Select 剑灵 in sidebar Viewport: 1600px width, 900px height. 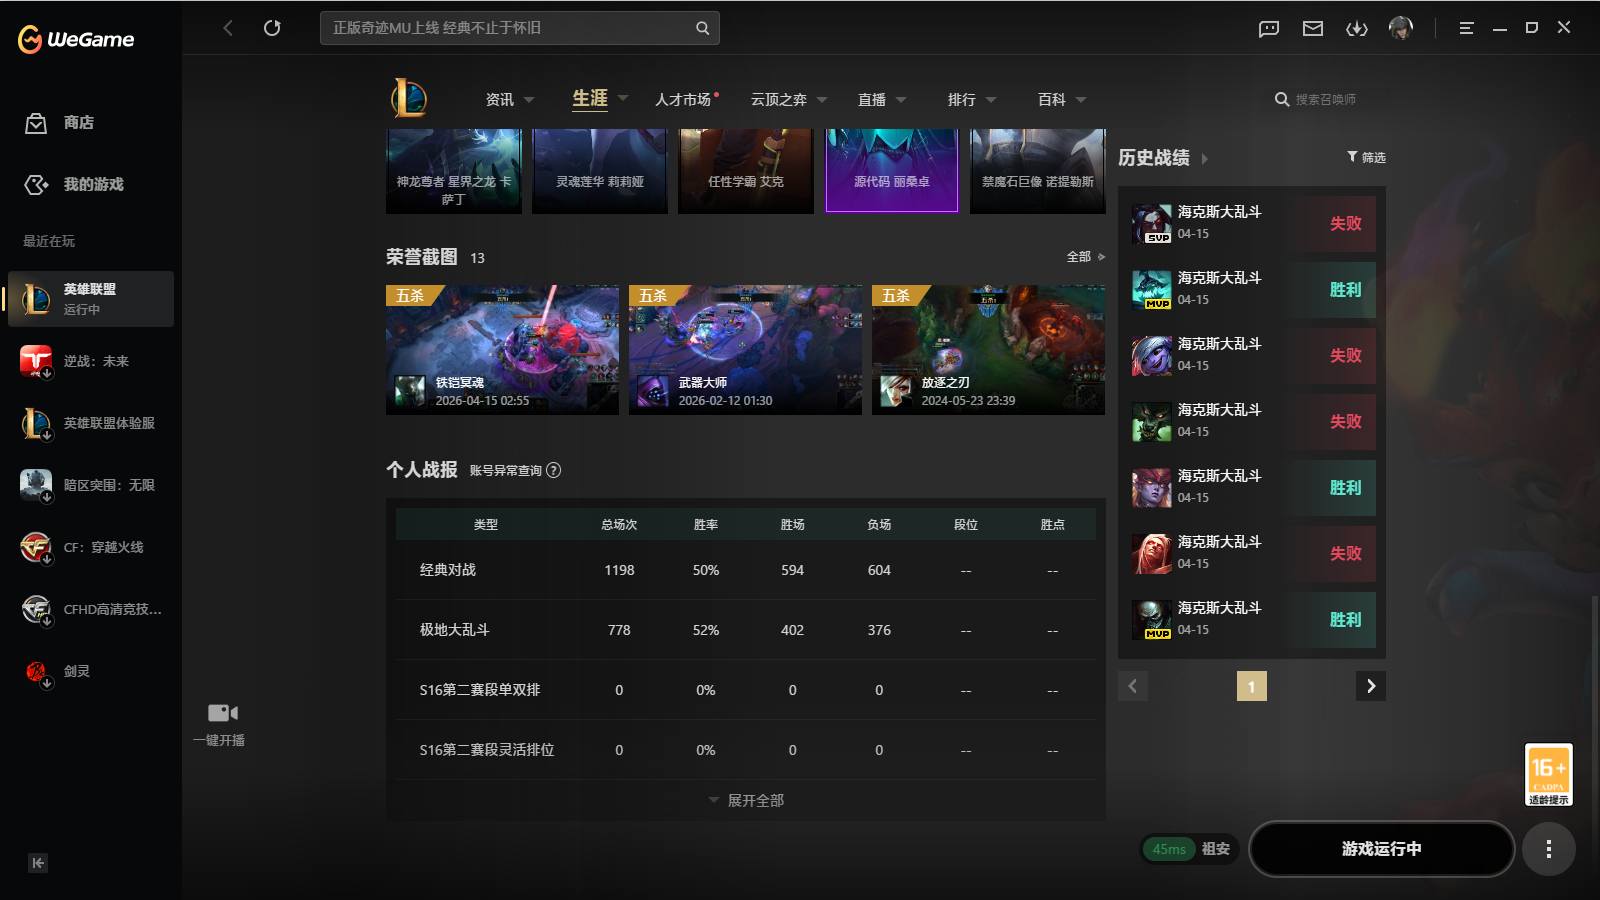click(x=91, y=671)
